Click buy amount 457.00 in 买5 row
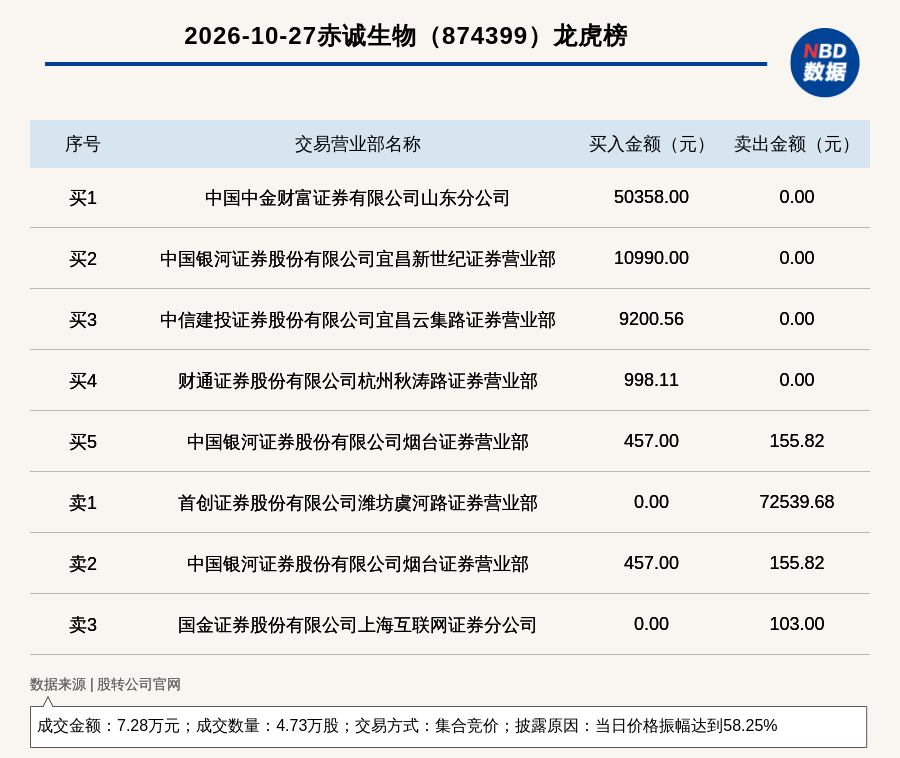Screen dimensions: 900x758 pyautogui.click(x=651, y=441)
